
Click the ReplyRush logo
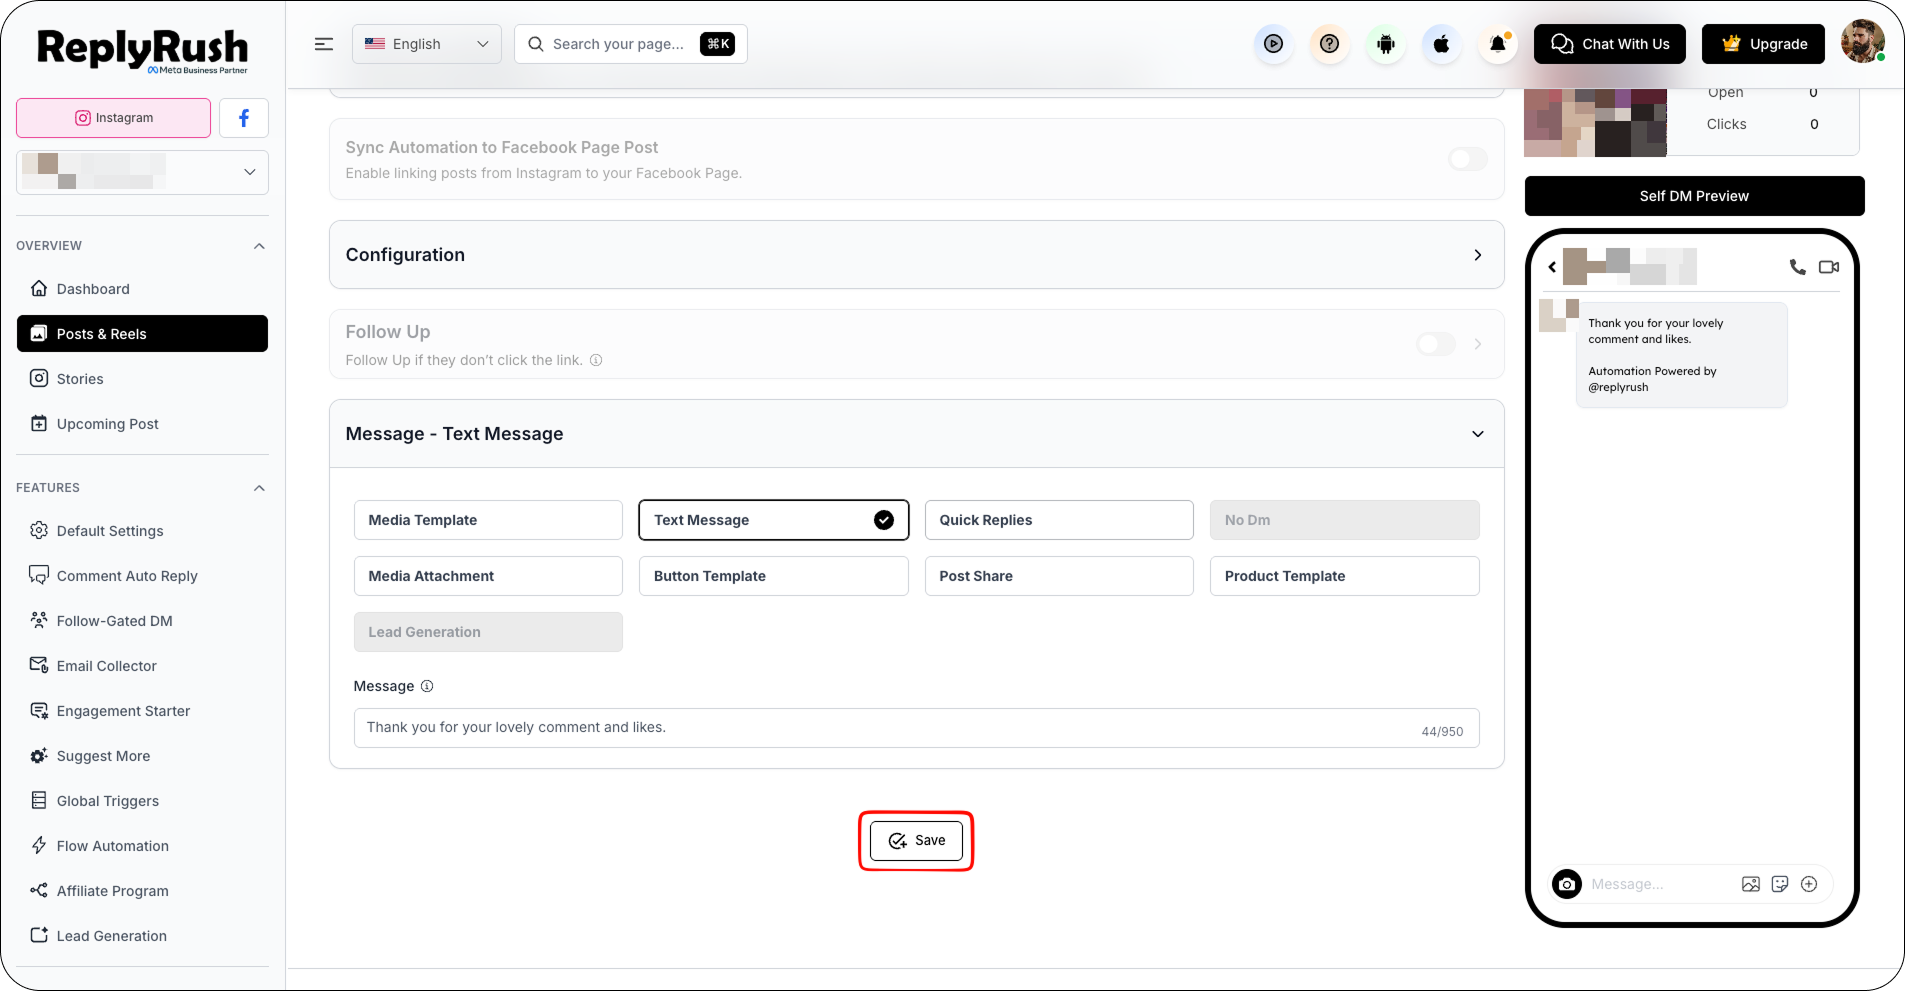(x=143, y=50)
